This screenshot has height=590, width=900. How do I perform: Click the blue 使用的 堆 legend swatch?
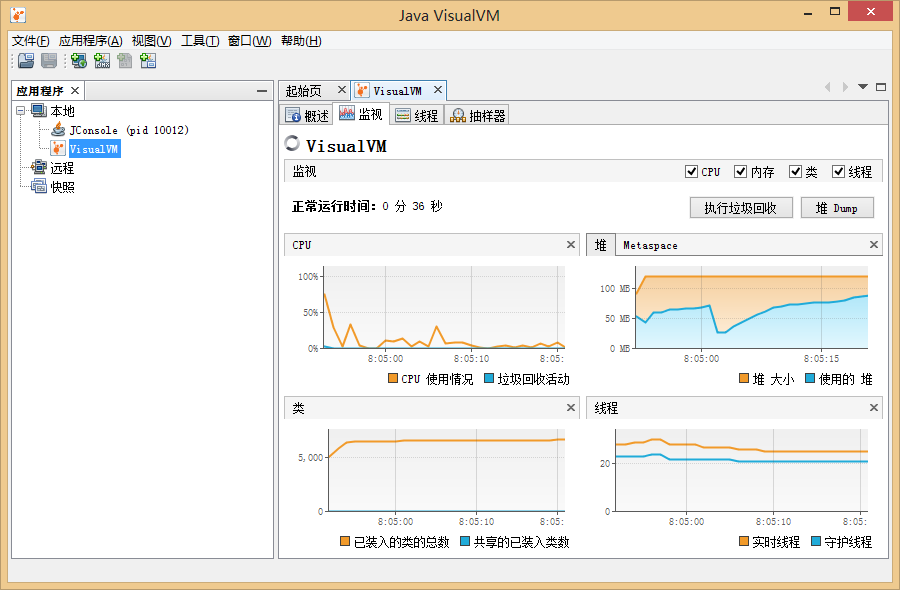[810, 378]
